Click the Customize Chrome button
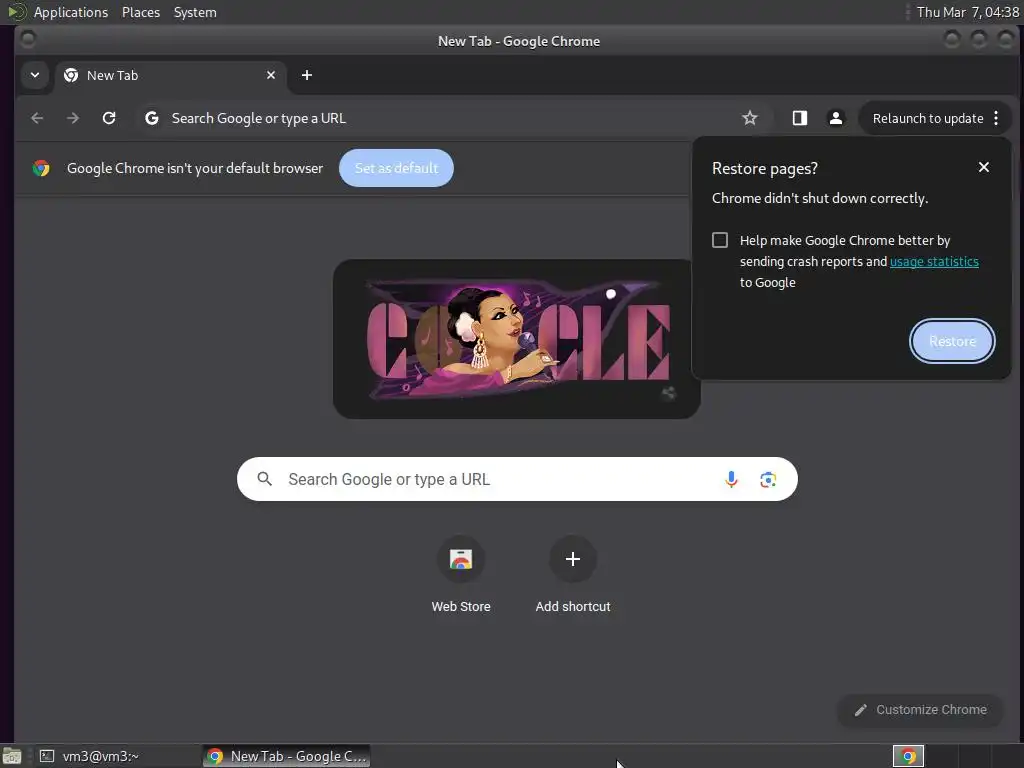 click(x=920, y=710)
